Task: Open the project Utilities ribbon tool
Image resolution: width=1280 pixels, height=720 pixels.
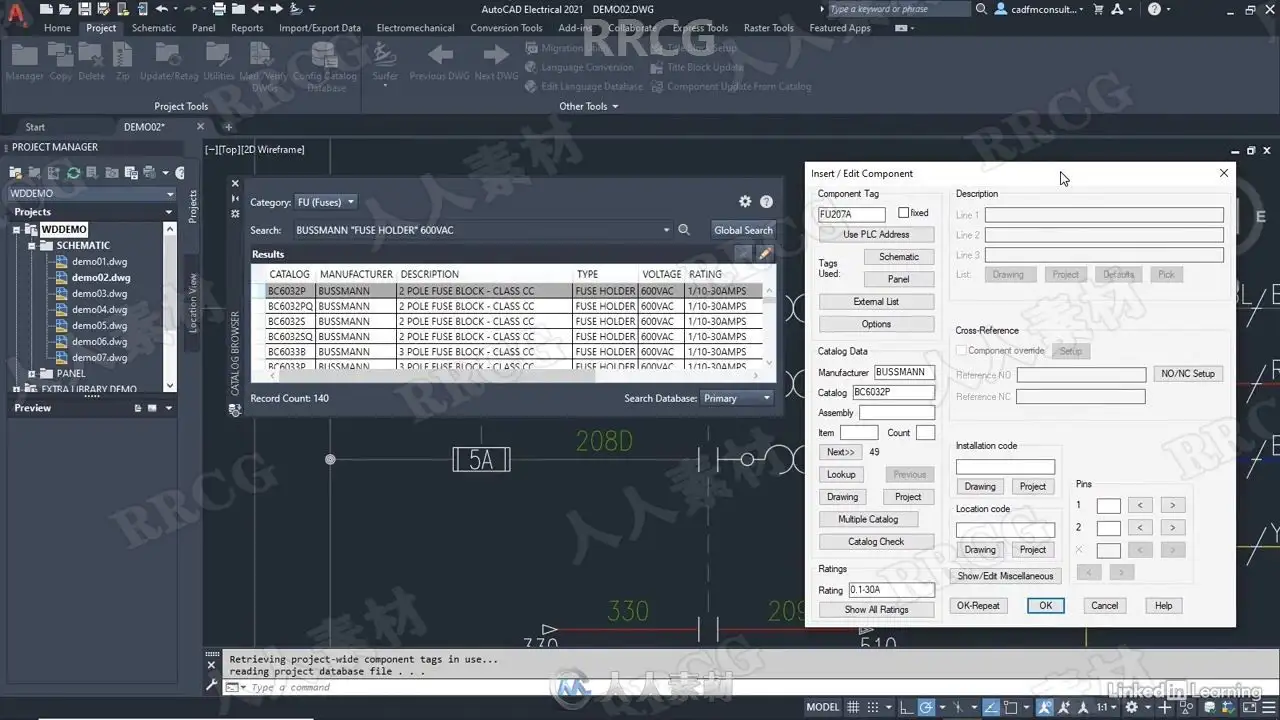Action: click(x=219, y=62)
